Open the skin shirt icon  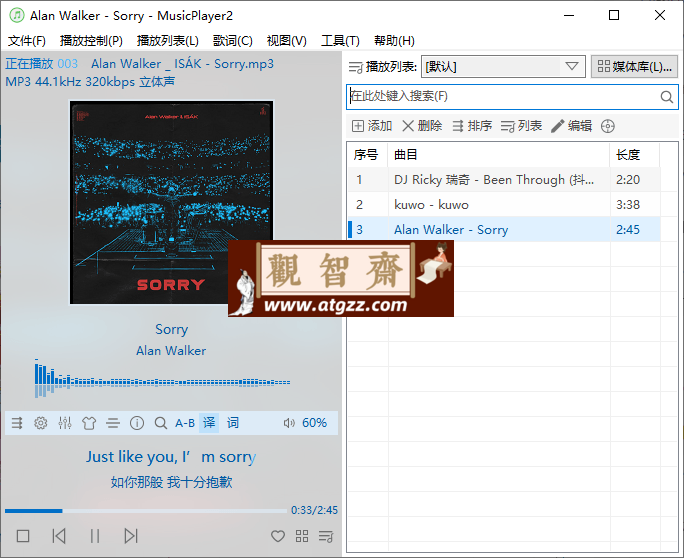[89, 423]
